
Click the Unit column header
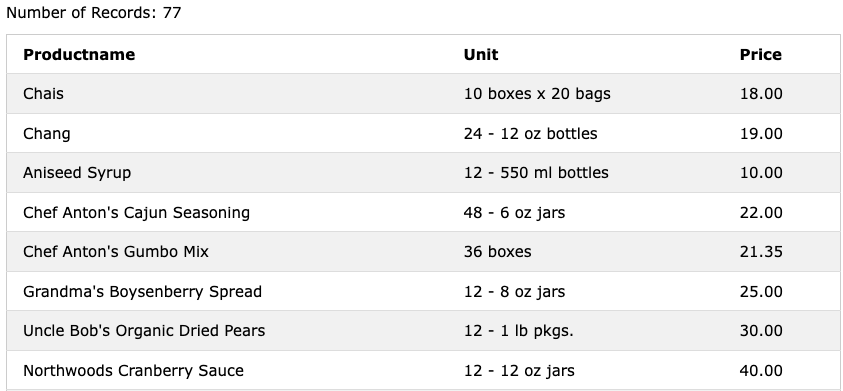click(481, 55)
